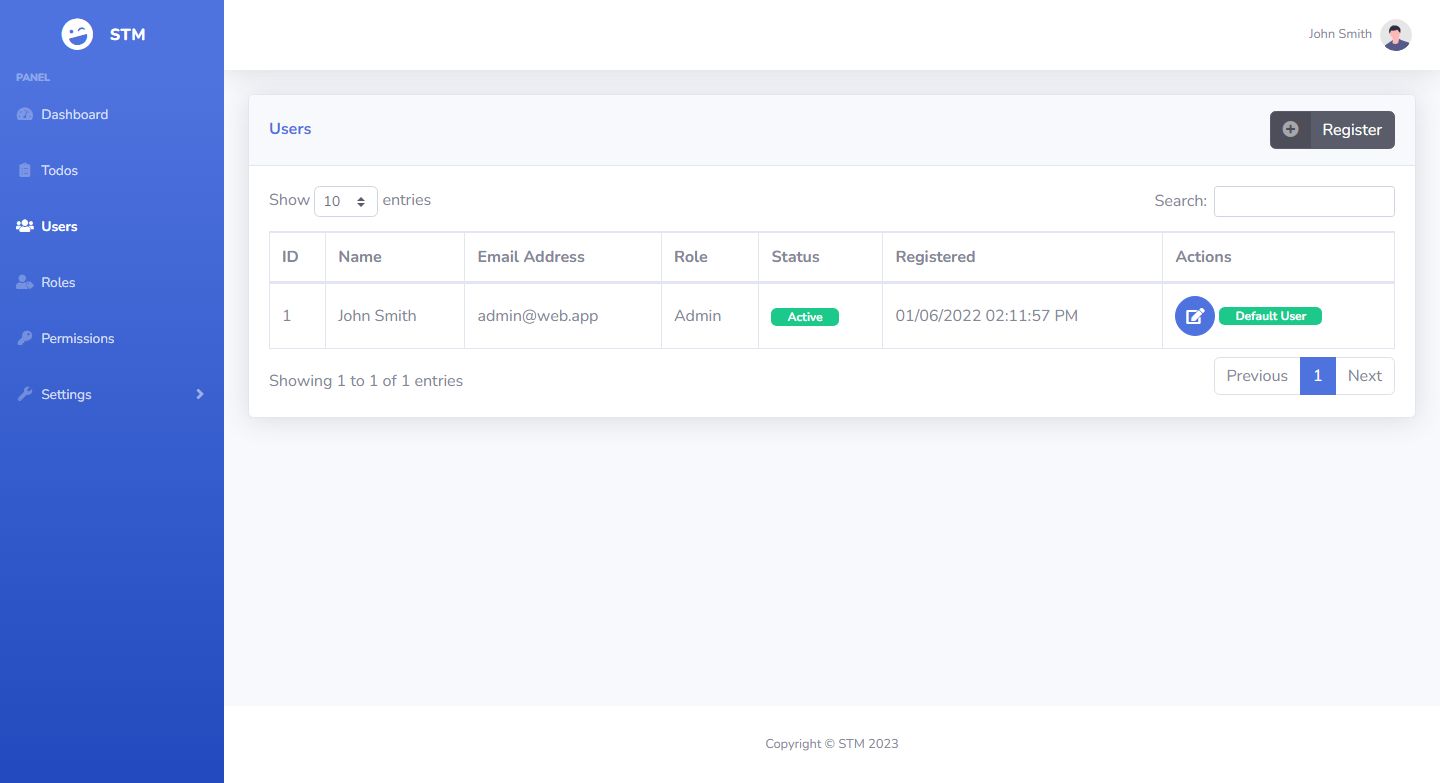Click the Todos clipboard icon
The image size is (1440, 783).
click(25, 170)
